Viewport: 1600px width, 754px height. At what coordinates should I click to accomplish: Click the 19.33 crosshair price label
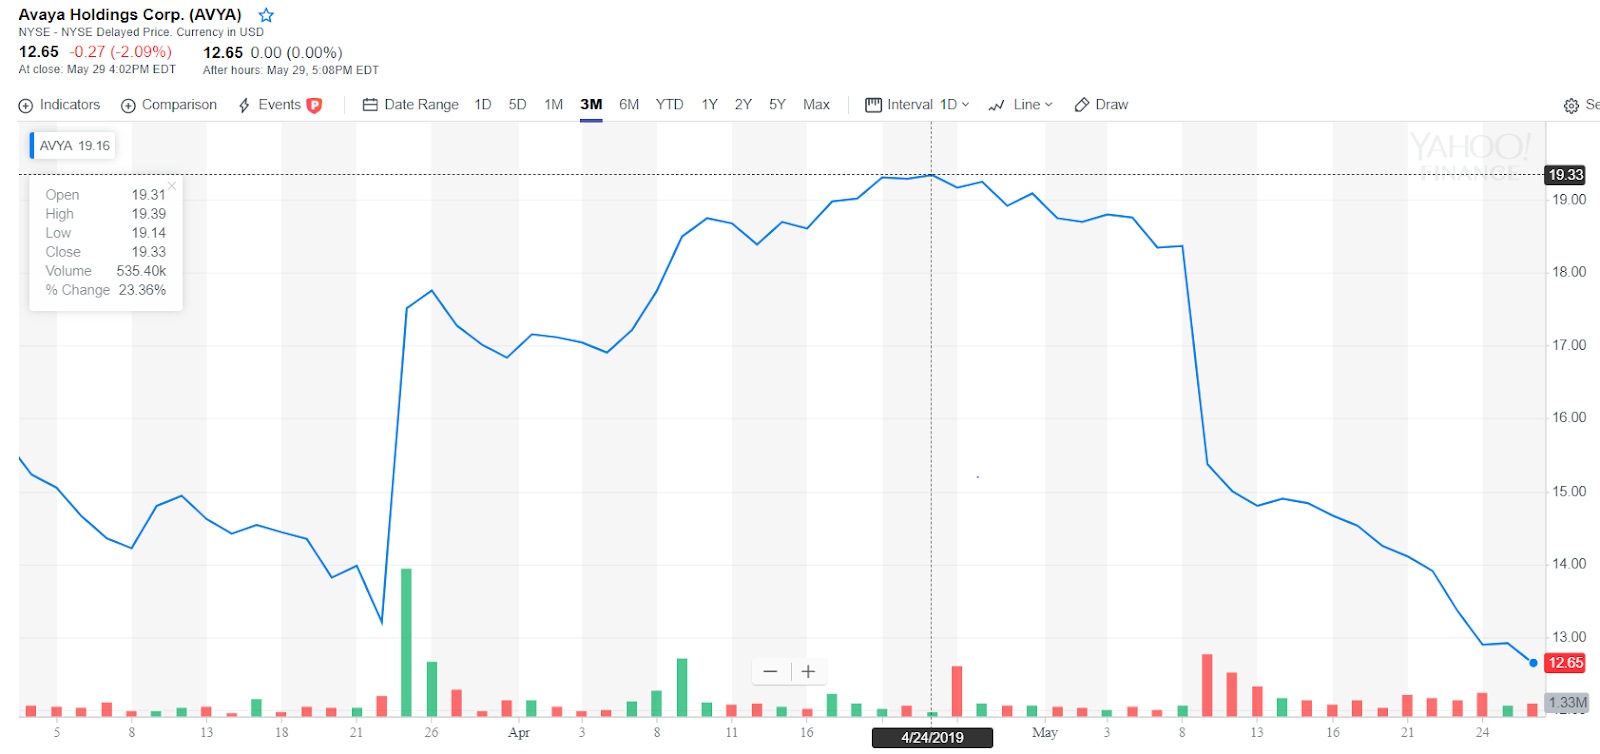tap(1566, 175)
